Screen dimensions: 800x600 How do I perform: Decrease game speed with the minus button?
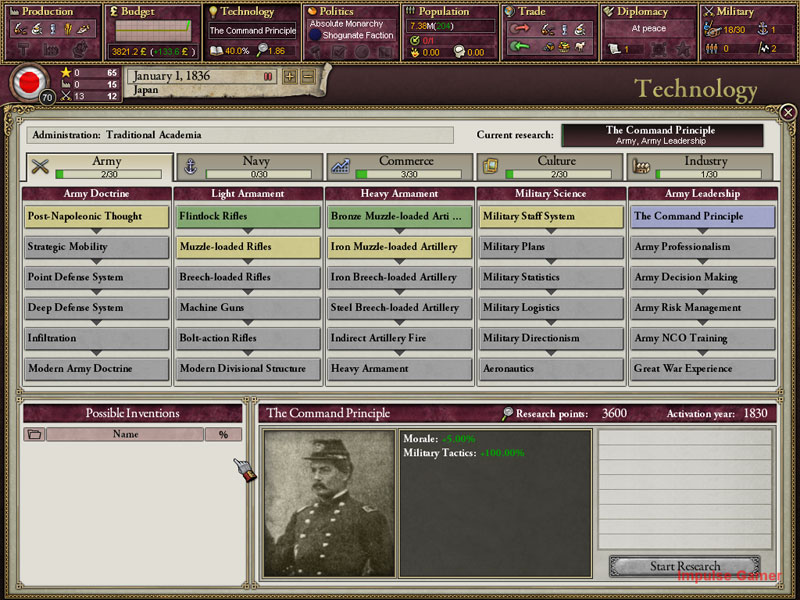308,77
